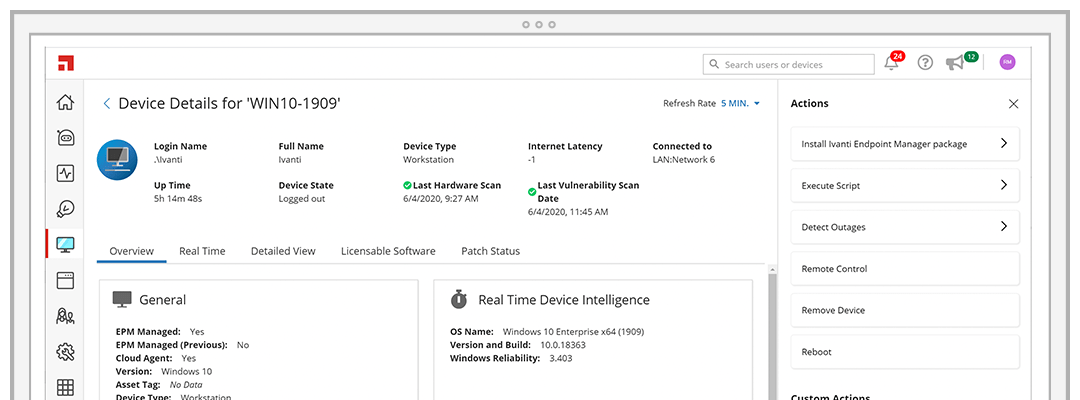Click the Internet Latency '-1' value

532,160
